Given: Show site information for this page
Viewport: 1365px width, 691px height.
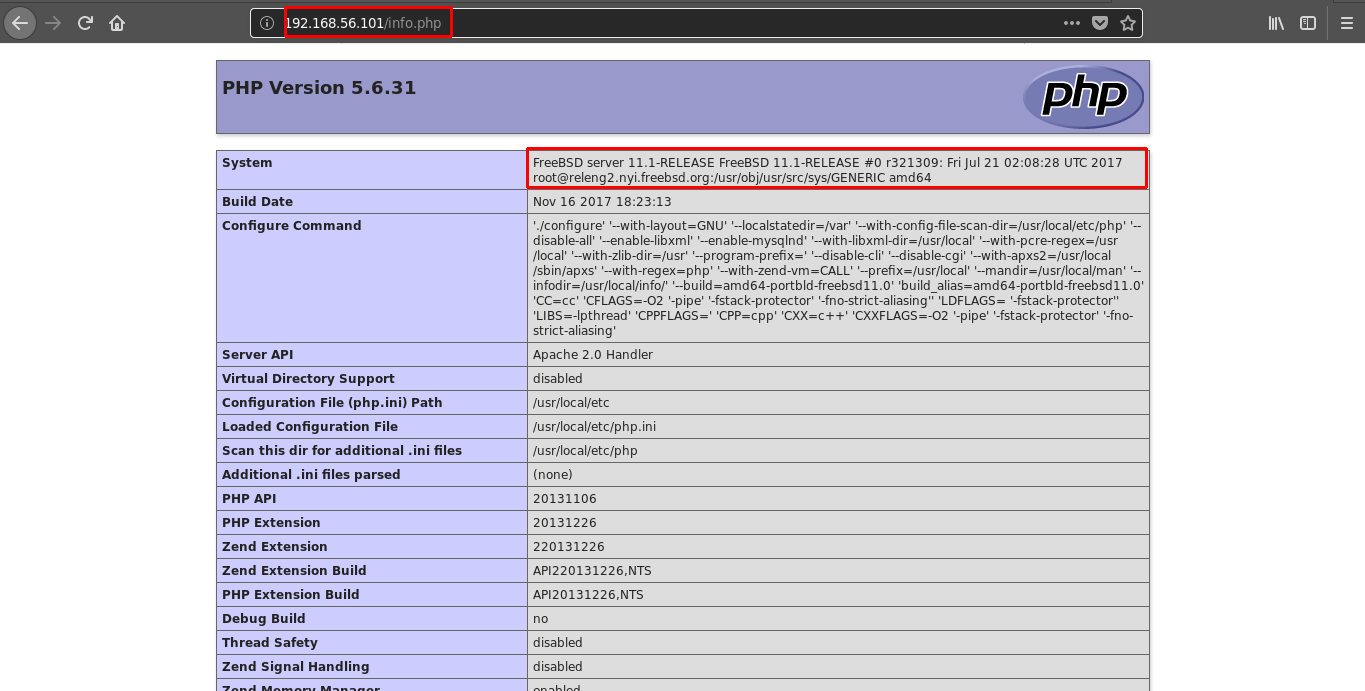Looking at the screenshot, I should [x=266, y=23].
